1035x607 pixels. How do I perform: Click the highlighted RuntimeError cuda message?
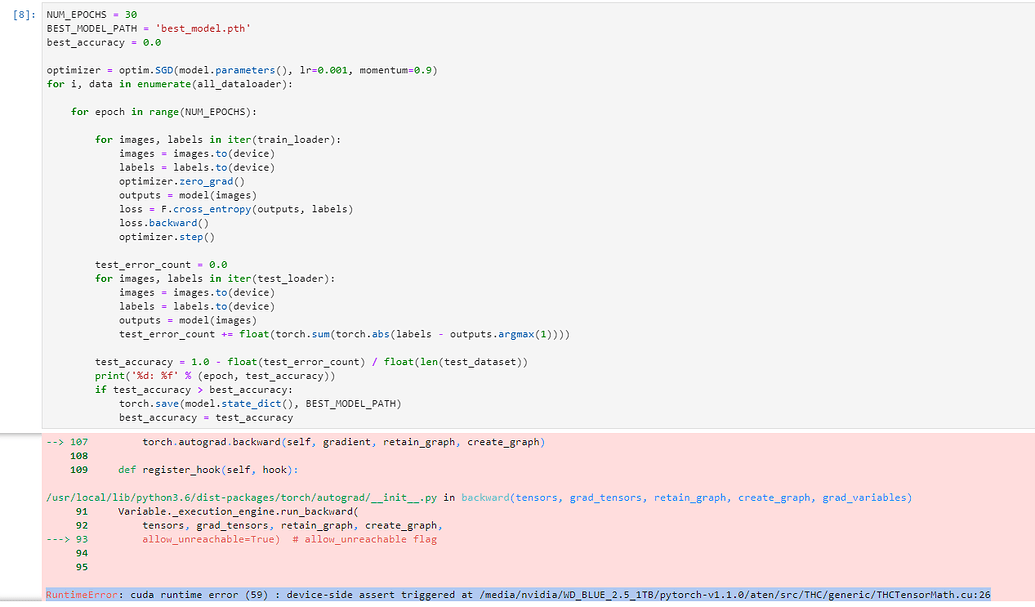(518, 594)
